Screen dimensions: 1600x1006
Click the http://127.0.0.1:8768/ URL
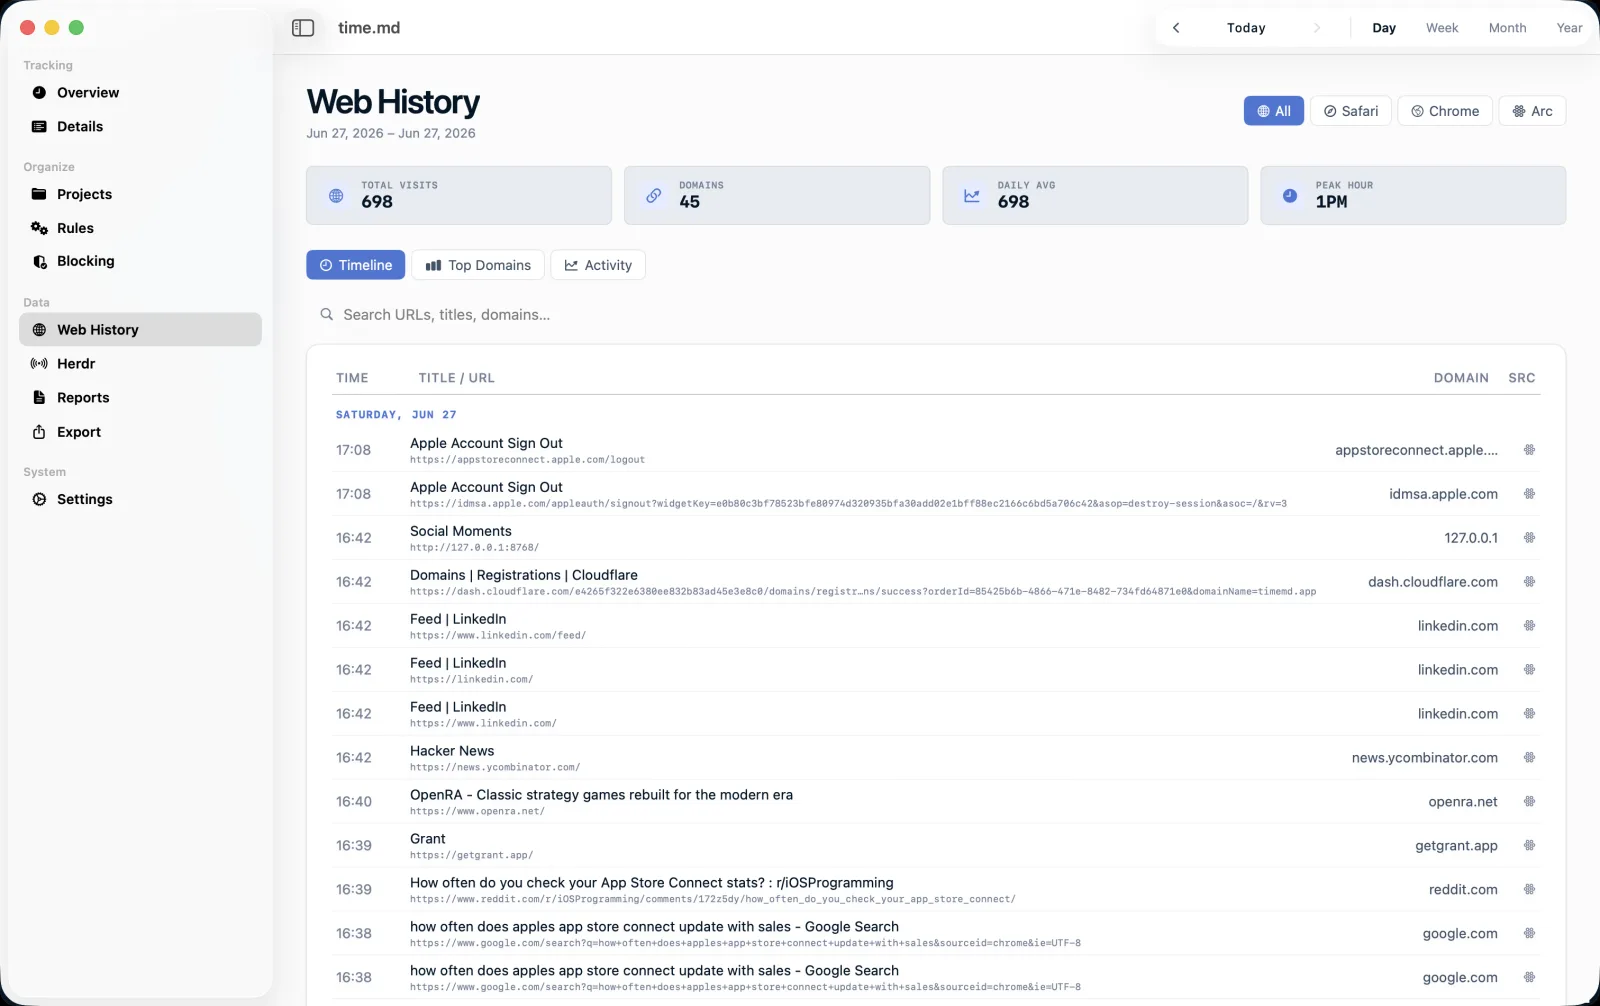click(x=474, y=548)
